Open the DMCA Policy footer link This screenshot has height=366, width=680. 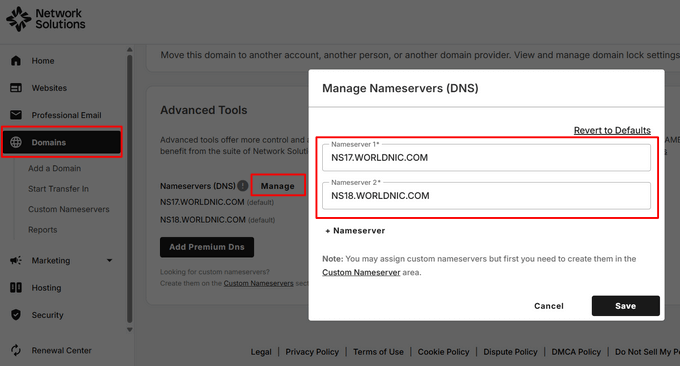tap(576, 352)
